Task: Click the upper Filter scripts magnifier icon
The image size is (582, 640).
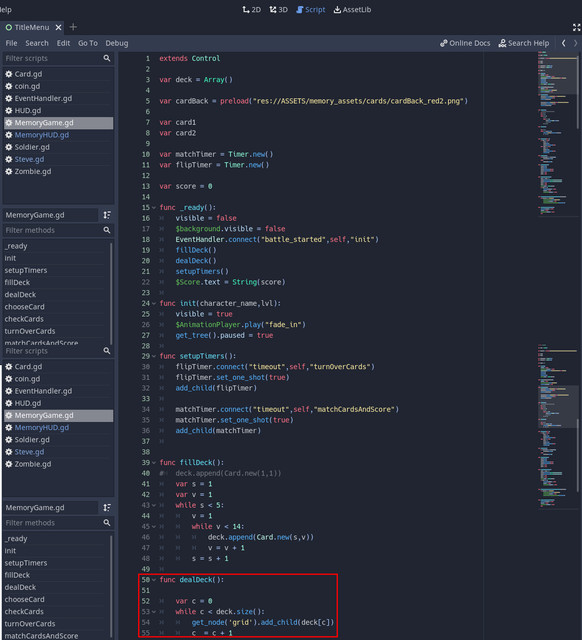Action: [107, 58]
